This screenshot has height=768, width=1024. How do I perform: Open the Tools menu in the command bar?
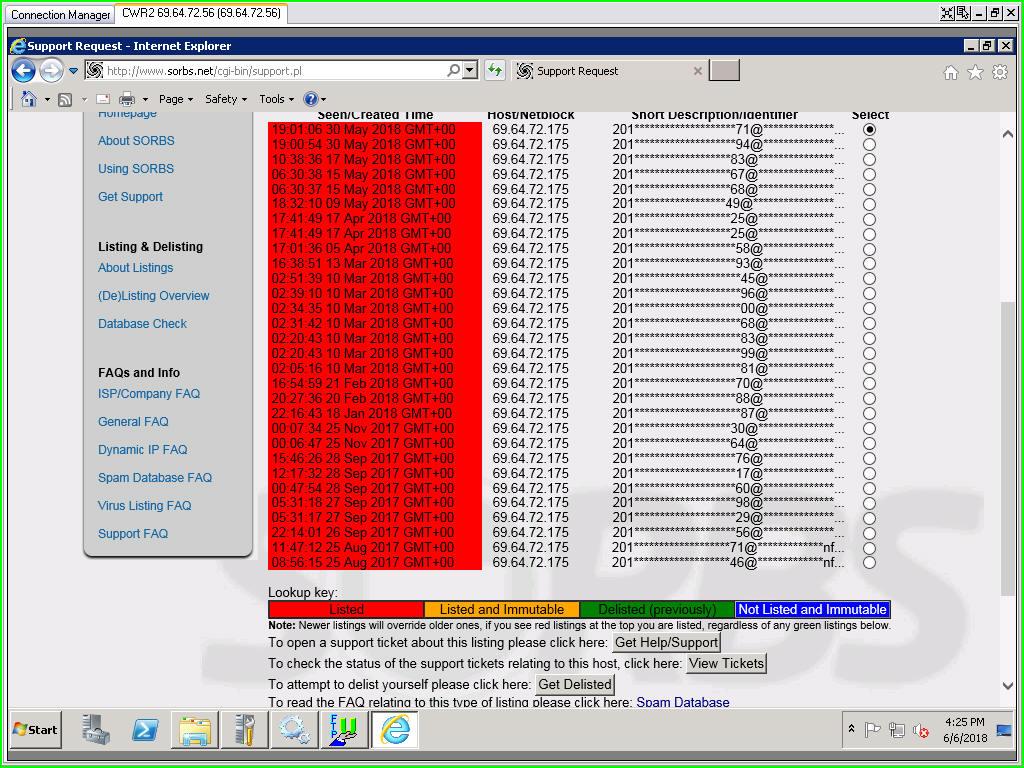coord(276,99)
